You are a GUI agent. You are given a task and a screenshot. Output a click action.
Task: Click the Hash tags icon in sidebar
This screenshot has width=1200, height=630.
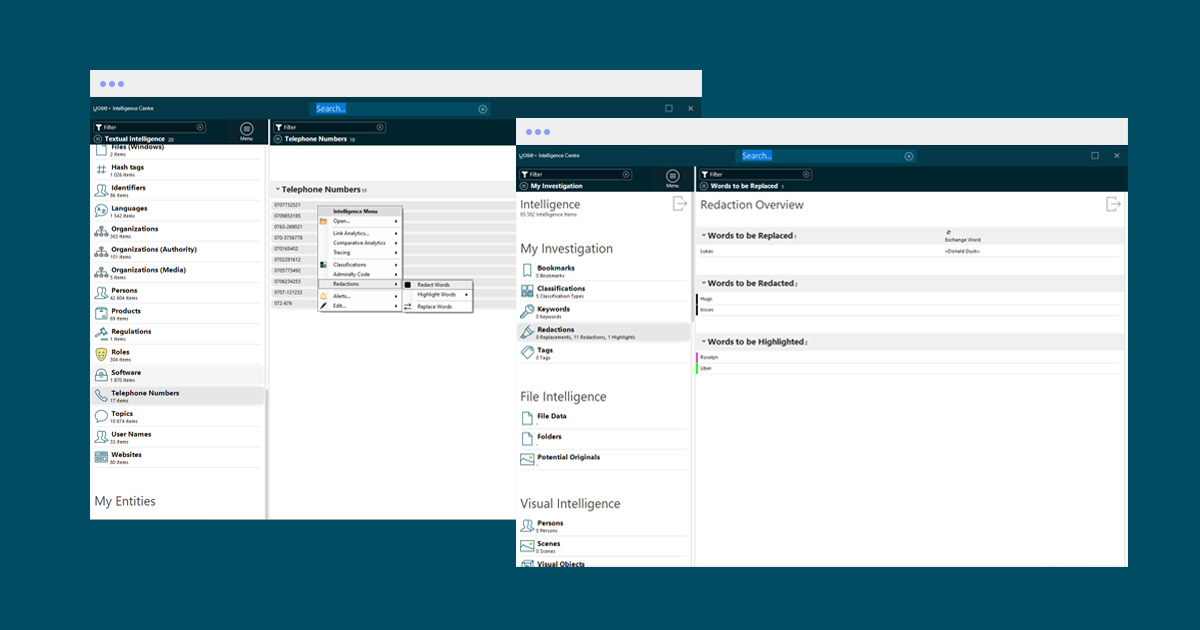(x=101, y=170)
